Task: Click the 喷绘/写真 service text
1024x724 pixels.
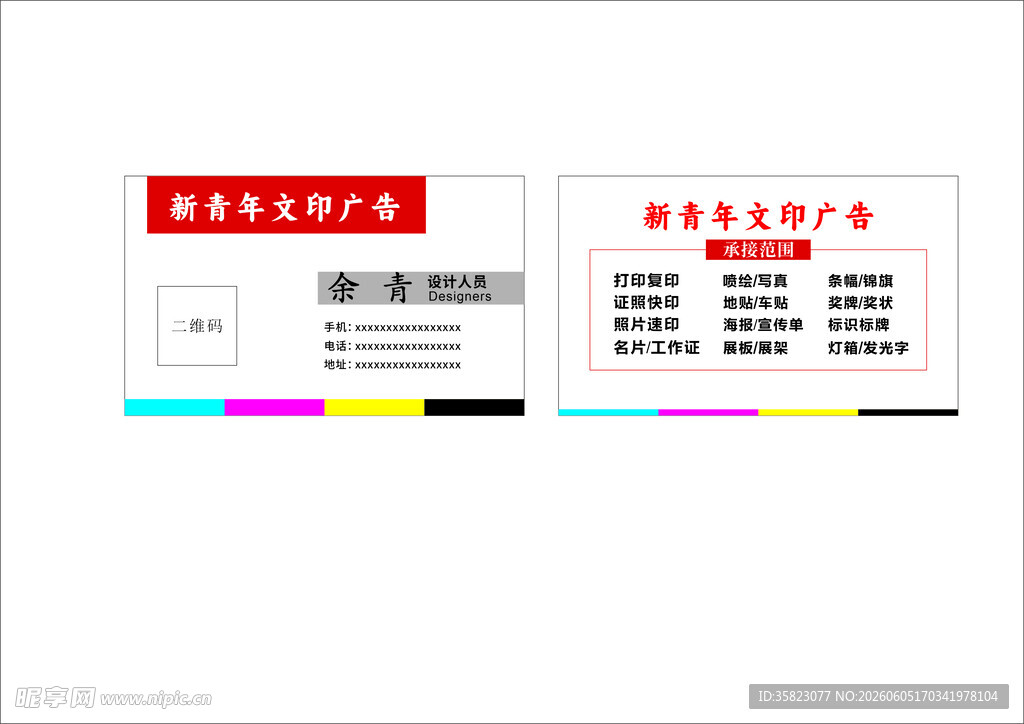Action: (x=756, y=281)
